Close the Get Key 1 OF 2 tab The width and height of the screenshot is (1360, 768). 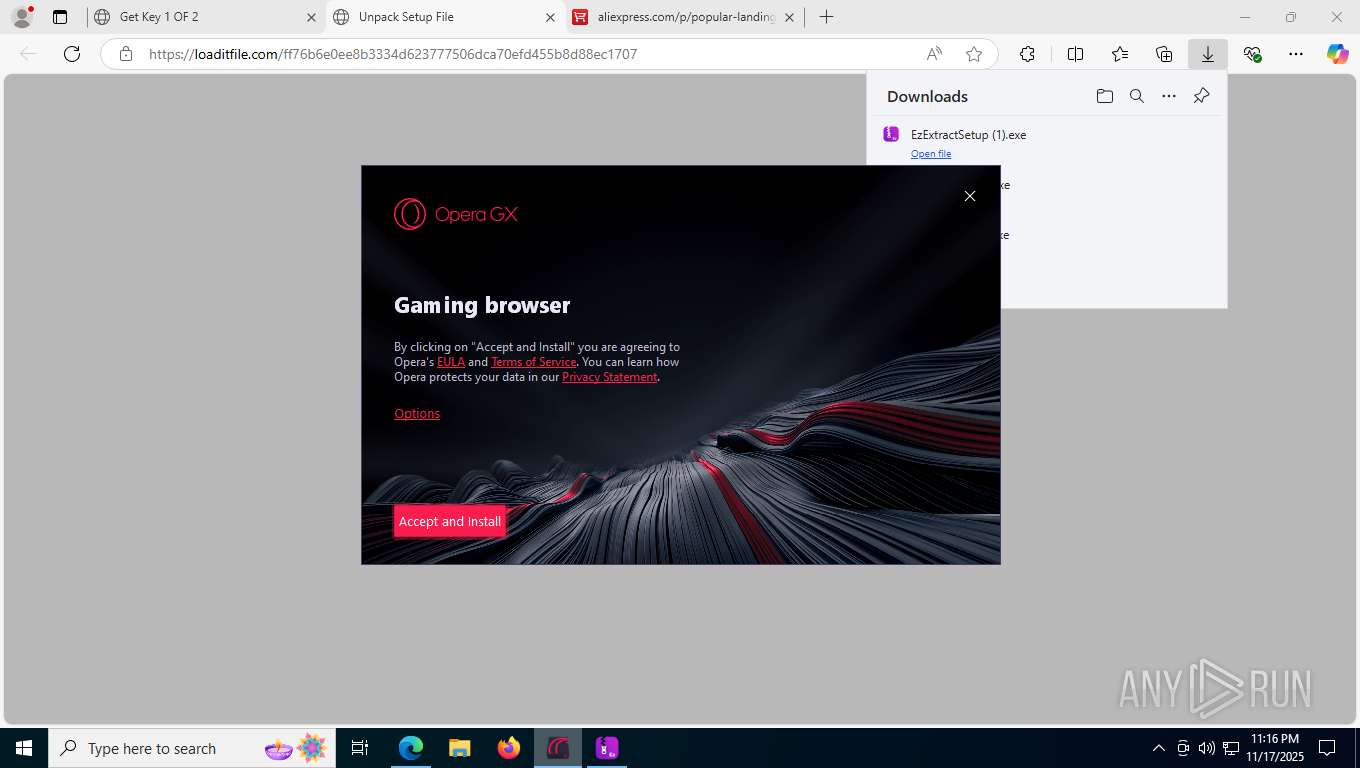pyautogui.click(x=311, y=17)
